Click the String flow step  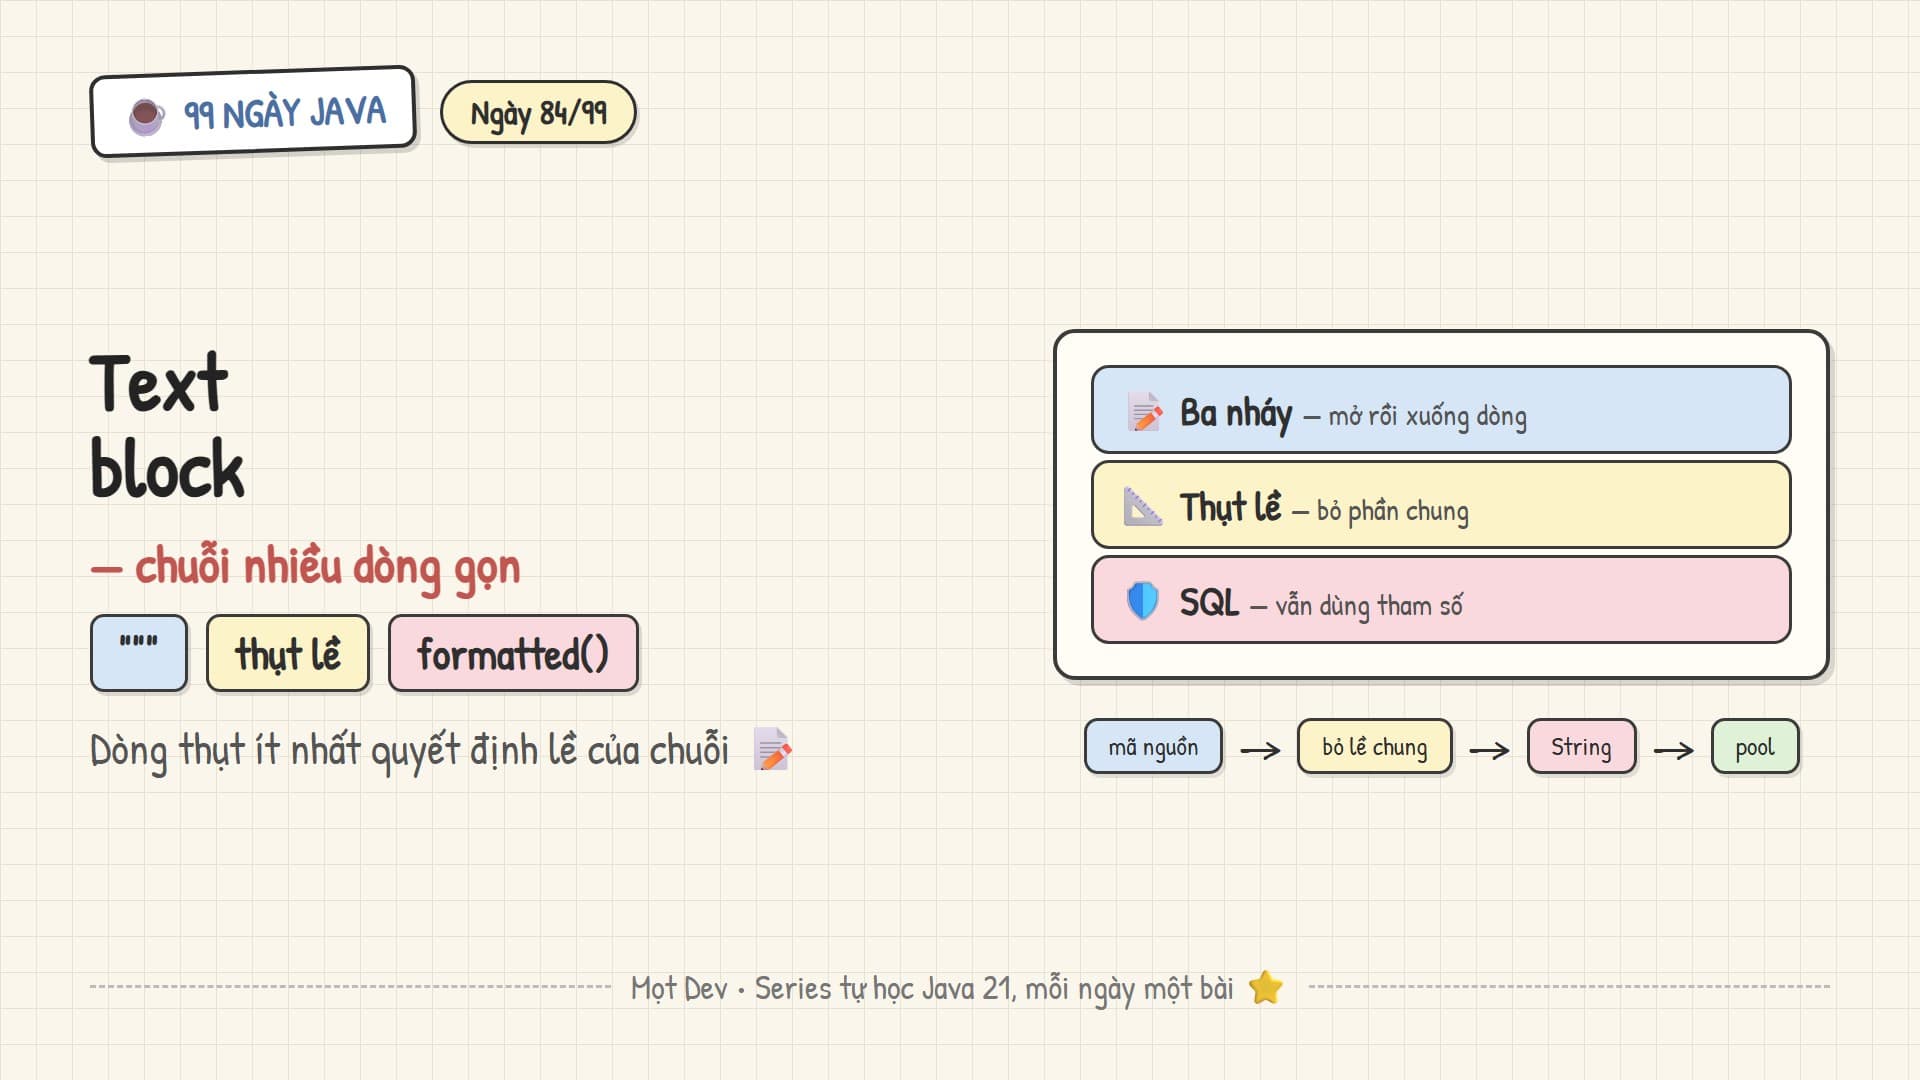point(1581,747)
